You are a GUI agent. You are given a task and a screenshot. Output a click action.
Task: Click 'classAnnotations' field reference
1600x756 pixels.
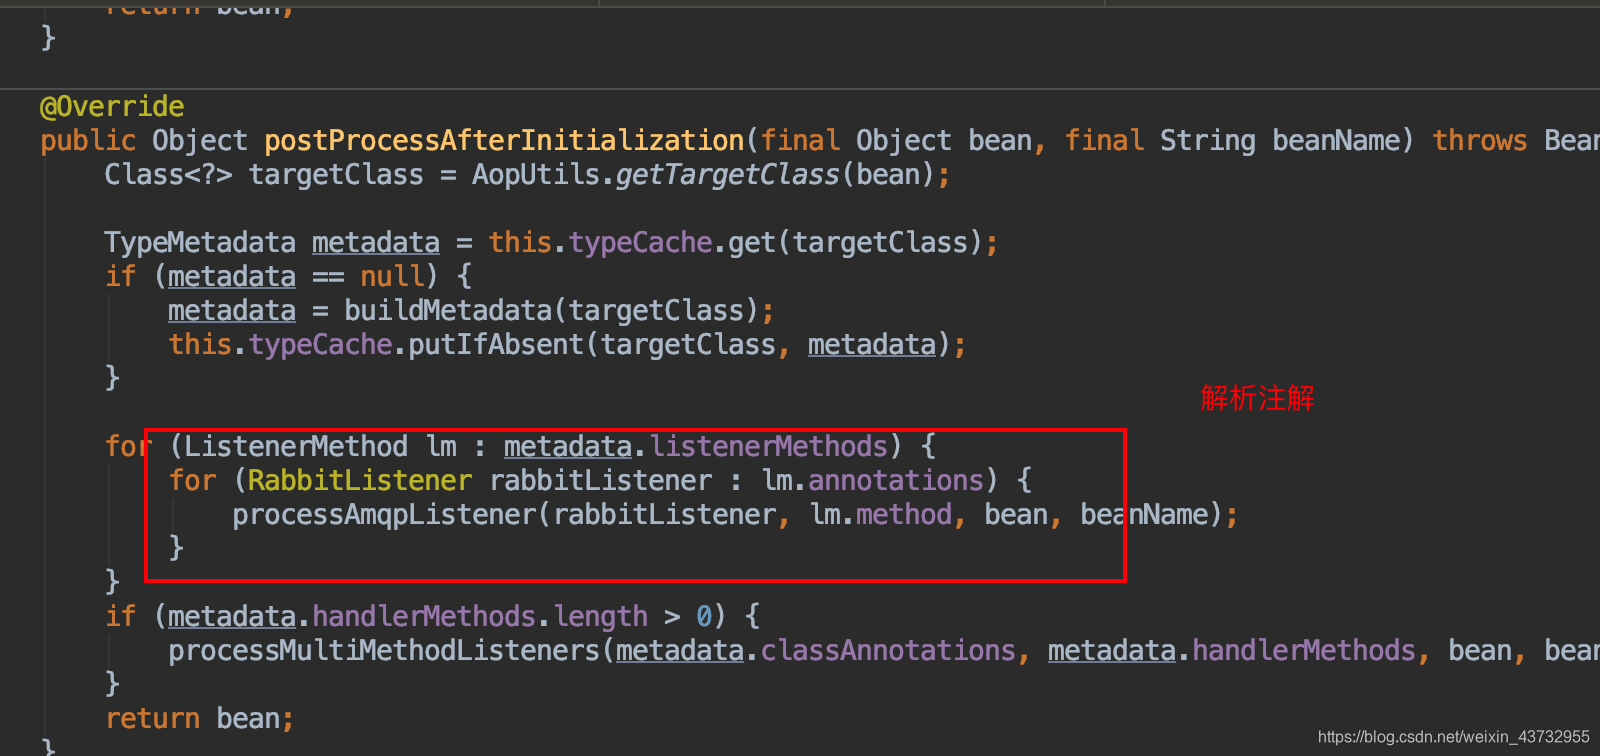click(x=888, y=650)
